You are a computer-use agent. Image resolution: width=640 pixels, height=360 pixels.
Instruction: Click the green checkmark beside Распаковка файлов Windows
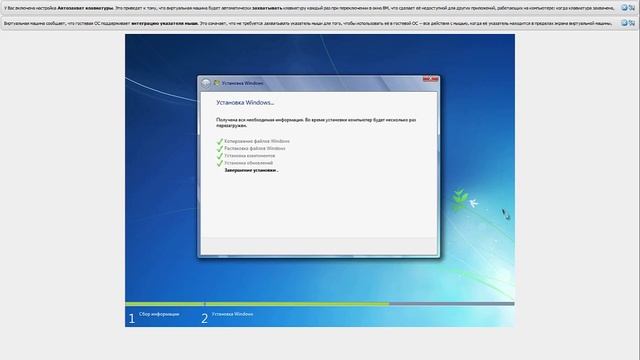220,149
